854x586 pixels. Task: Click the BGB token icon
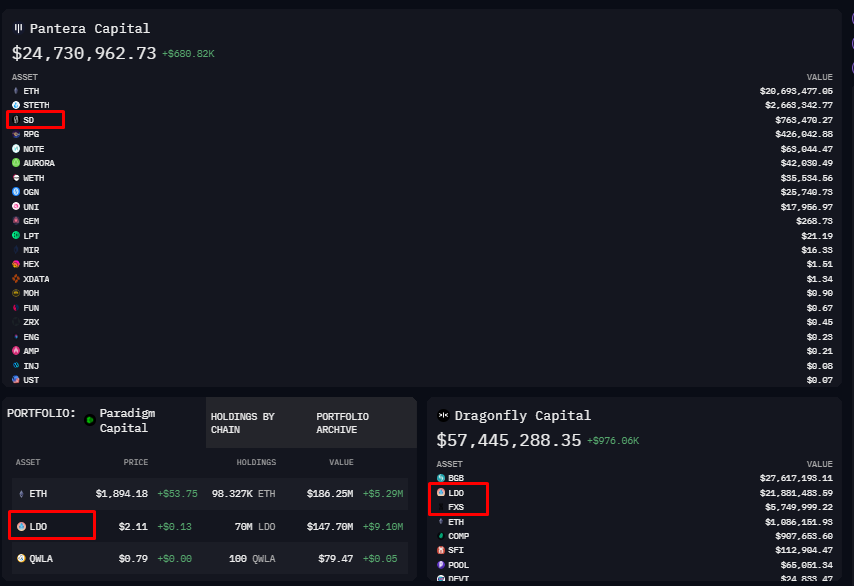(441, 478)
